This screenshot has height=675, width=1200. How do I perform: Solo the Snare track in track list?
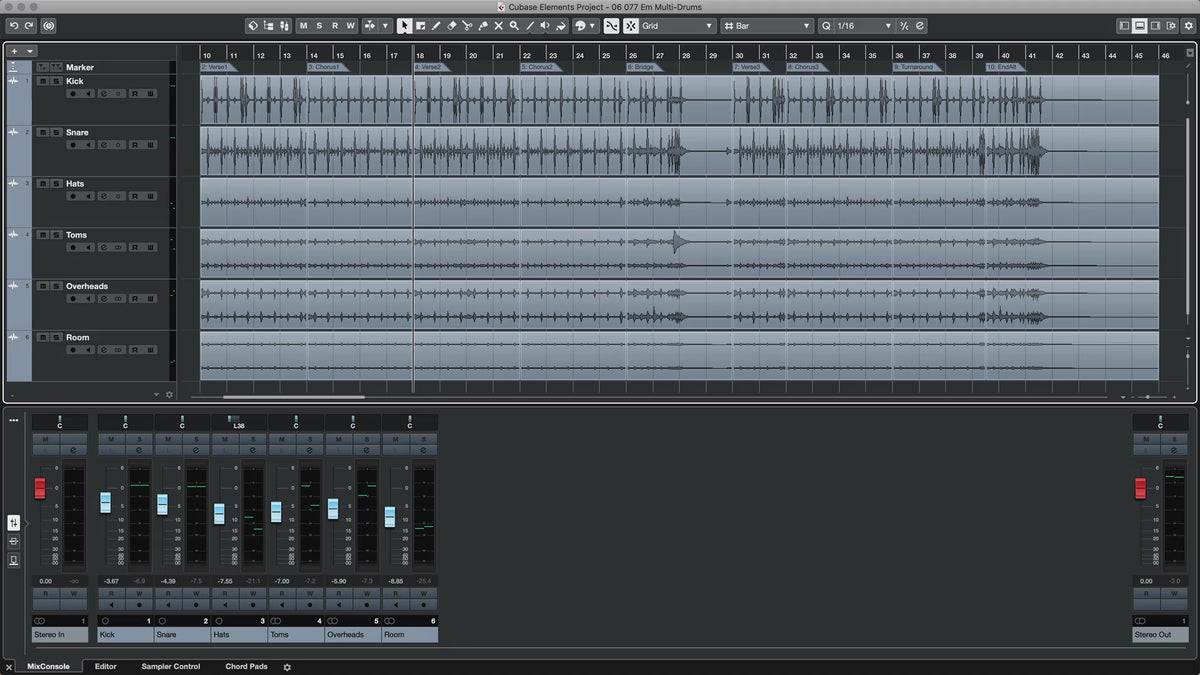coord(54,132)
